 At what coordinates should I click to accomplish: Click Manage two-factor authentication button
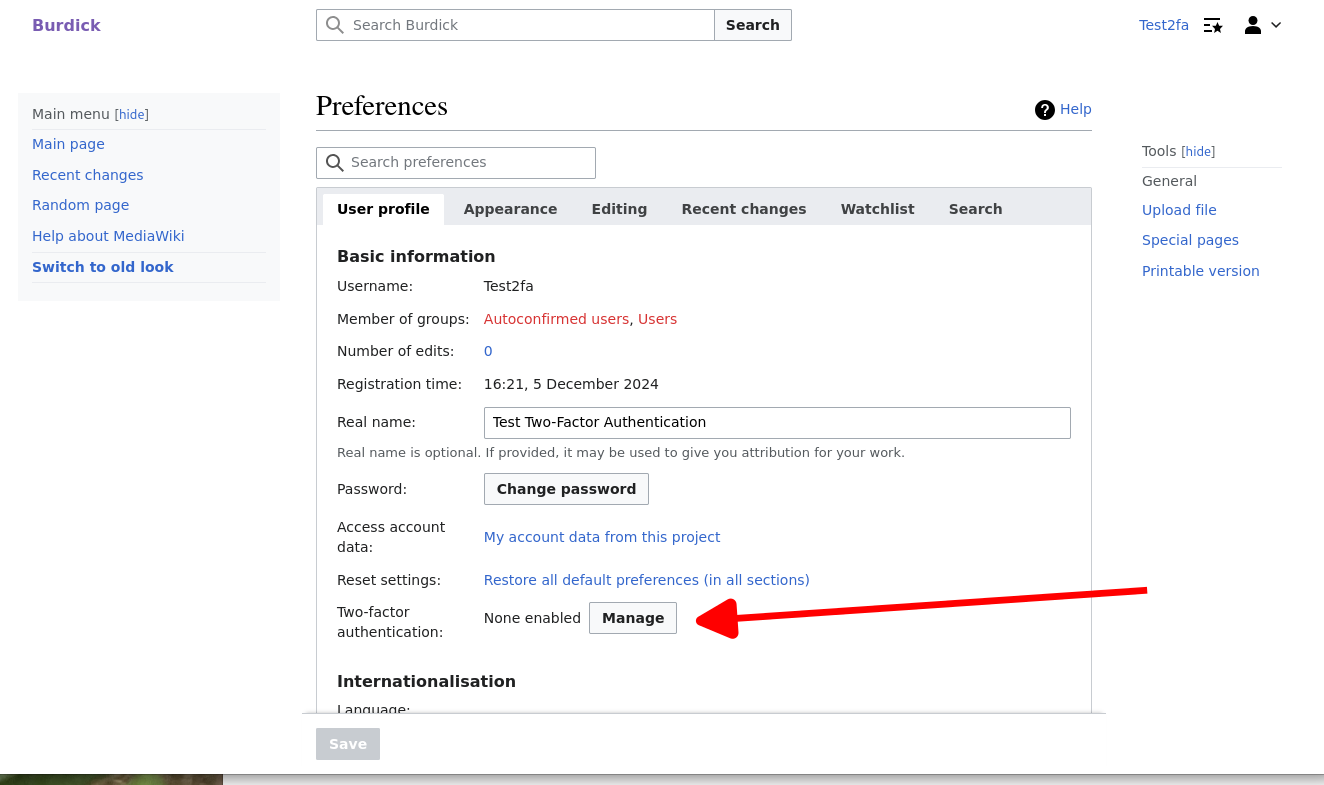pos(633,618)
